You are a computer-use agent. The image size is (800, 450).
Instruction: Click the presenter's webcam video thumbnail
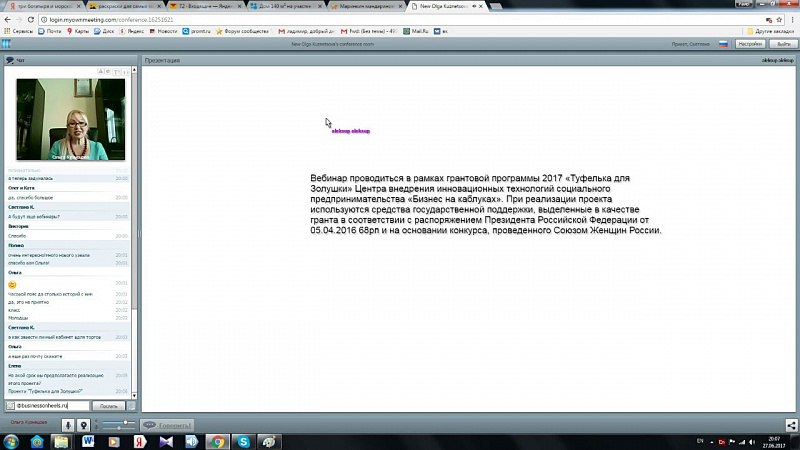tap(70, 120)
